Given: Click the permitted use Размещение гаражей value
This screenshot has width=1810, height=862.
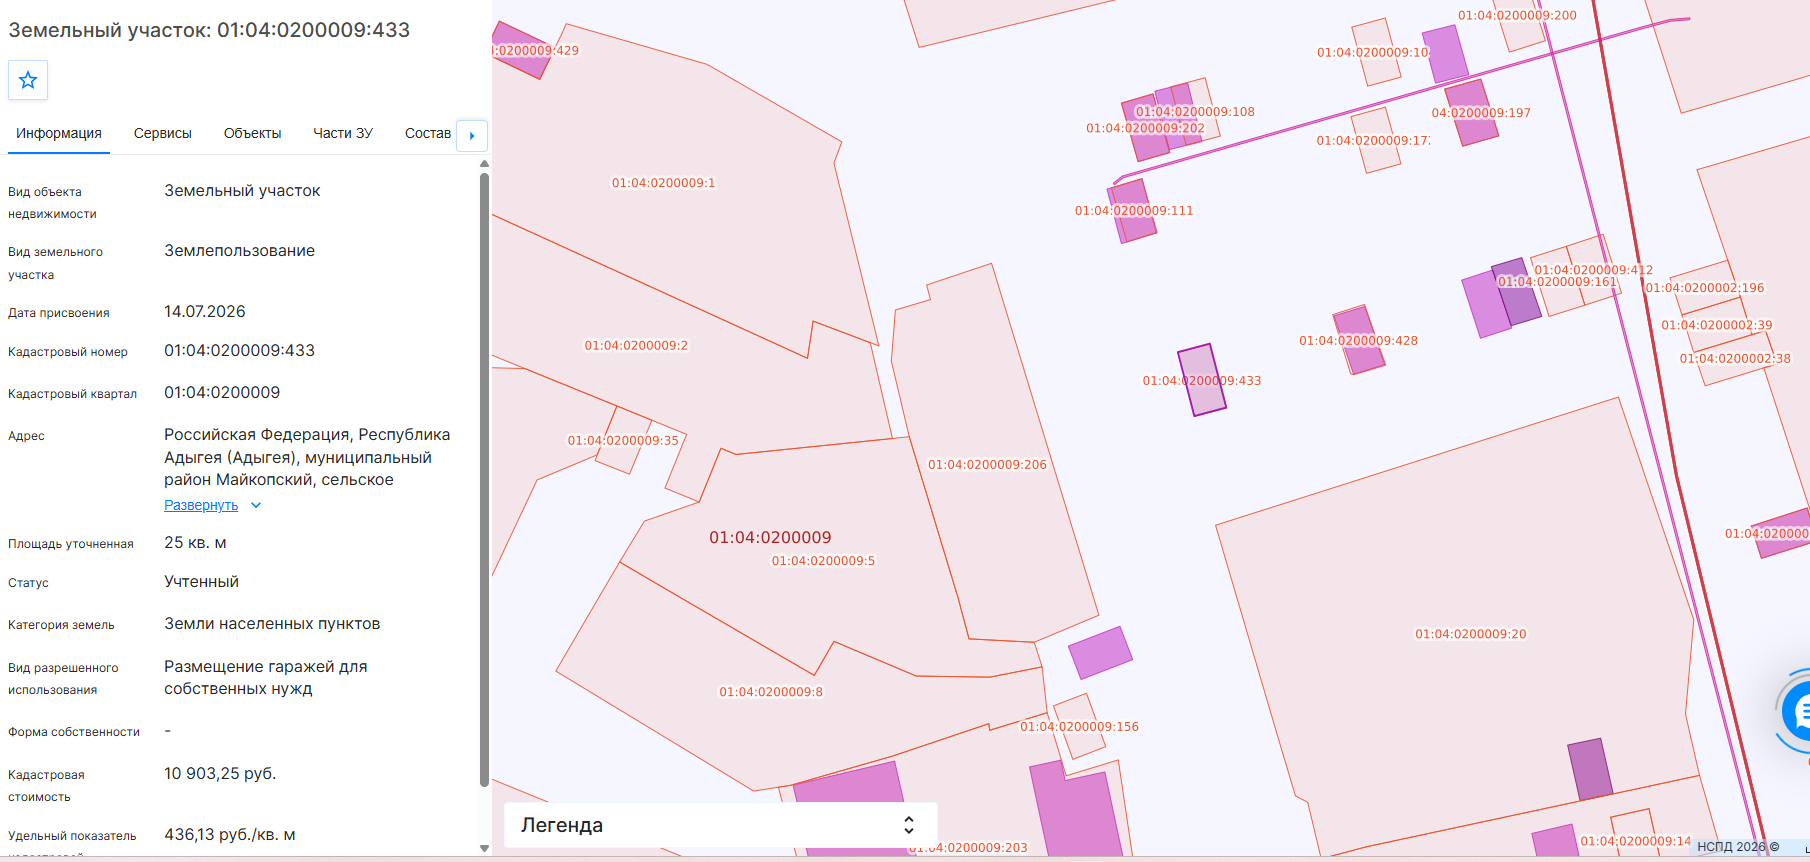Looking at the screenshot, I should 266,678.
